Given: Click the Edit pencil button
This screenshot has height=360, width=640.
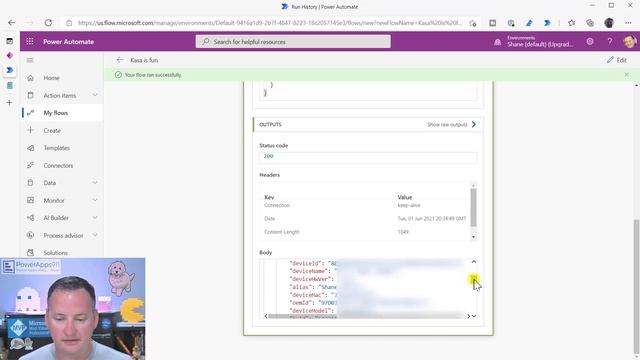Looking at the screenshot, I should tap(617, 60).
